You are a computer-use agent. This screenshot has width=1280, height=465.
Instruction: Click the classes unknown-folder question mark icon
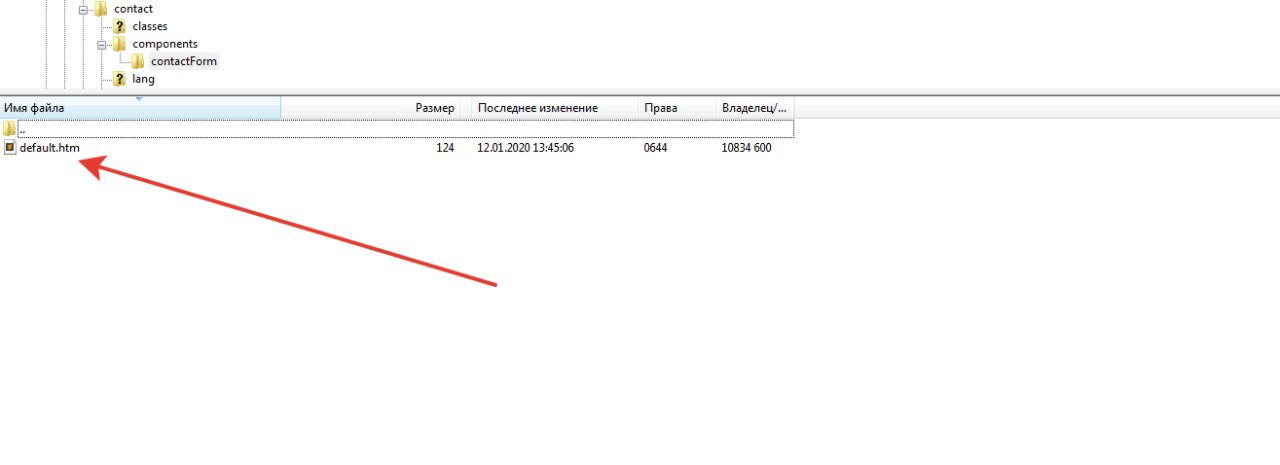(x=120, y=27)
